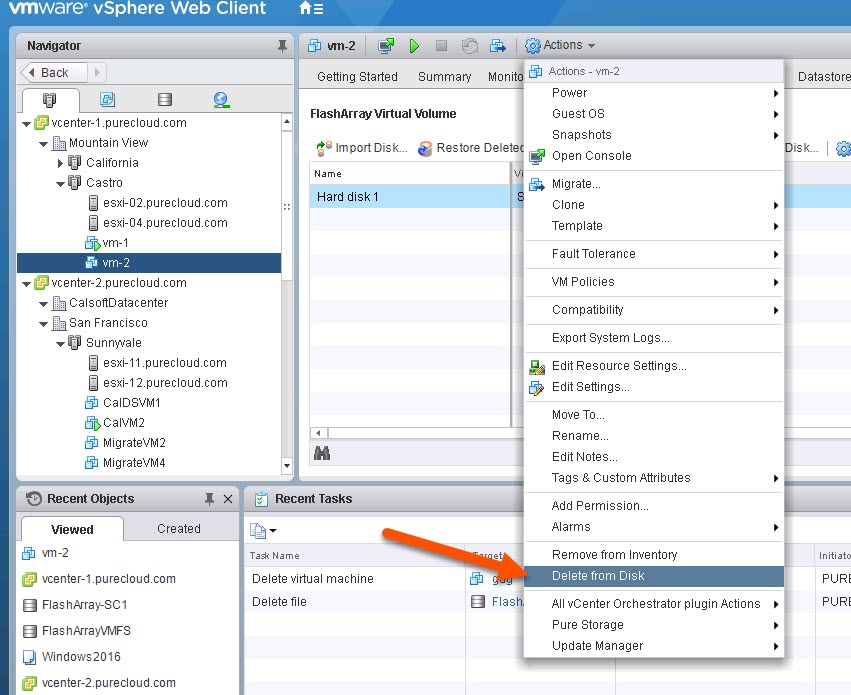Choose Edit Resource Settings... menu item
This screenshot has height=695, width=851.
[655, 366]
